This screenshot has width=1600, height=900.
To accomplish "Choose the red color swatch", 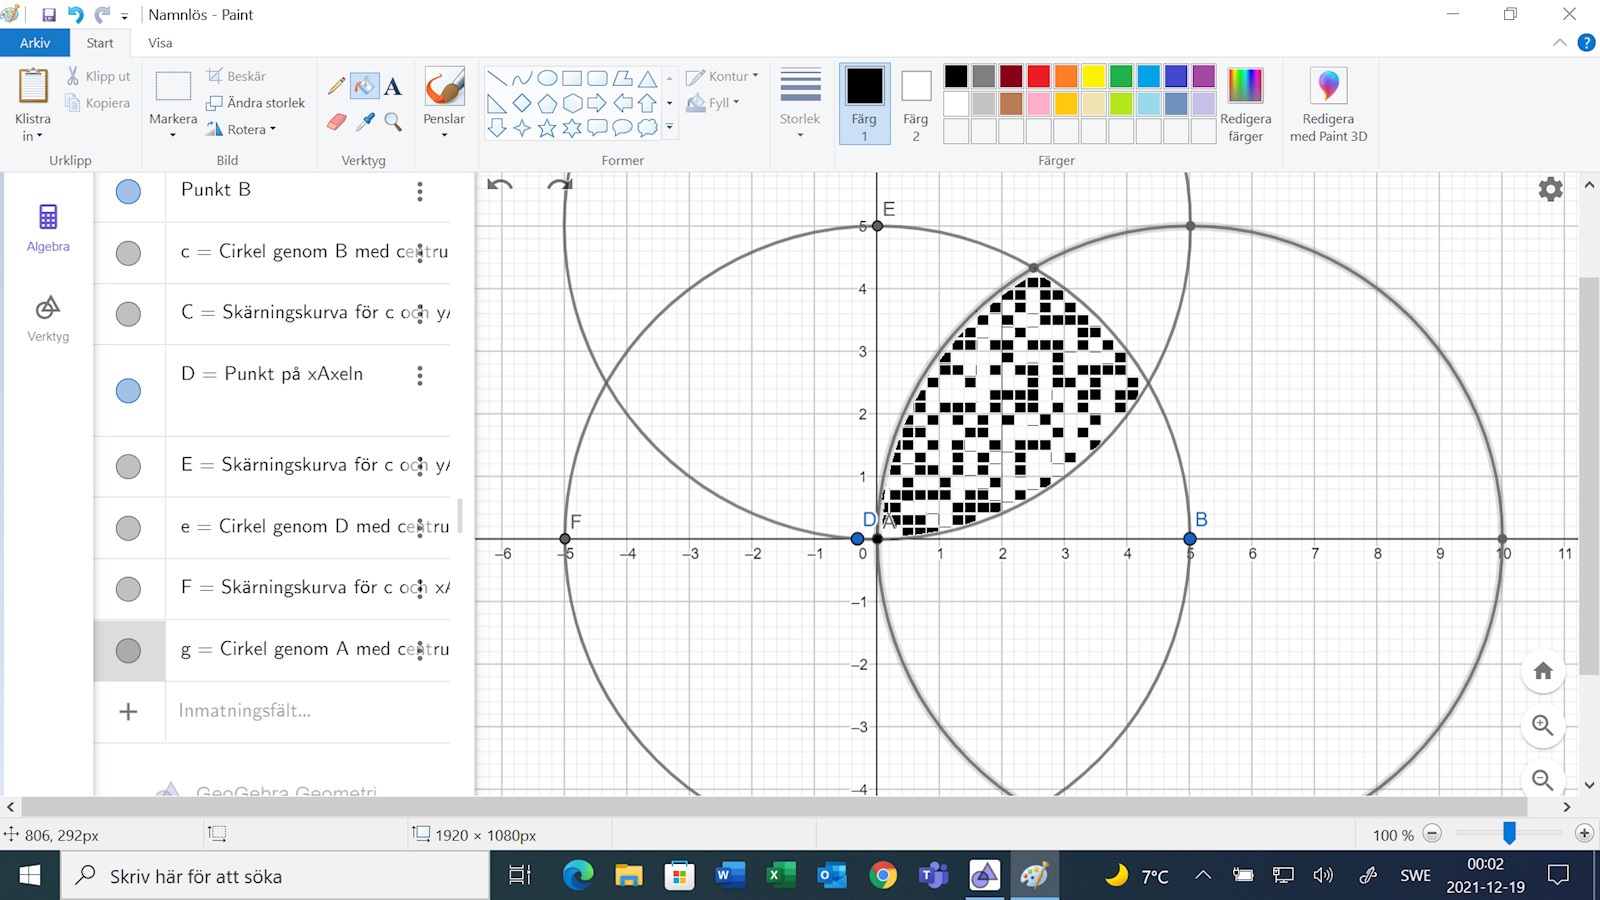I will pos(1039,77).
